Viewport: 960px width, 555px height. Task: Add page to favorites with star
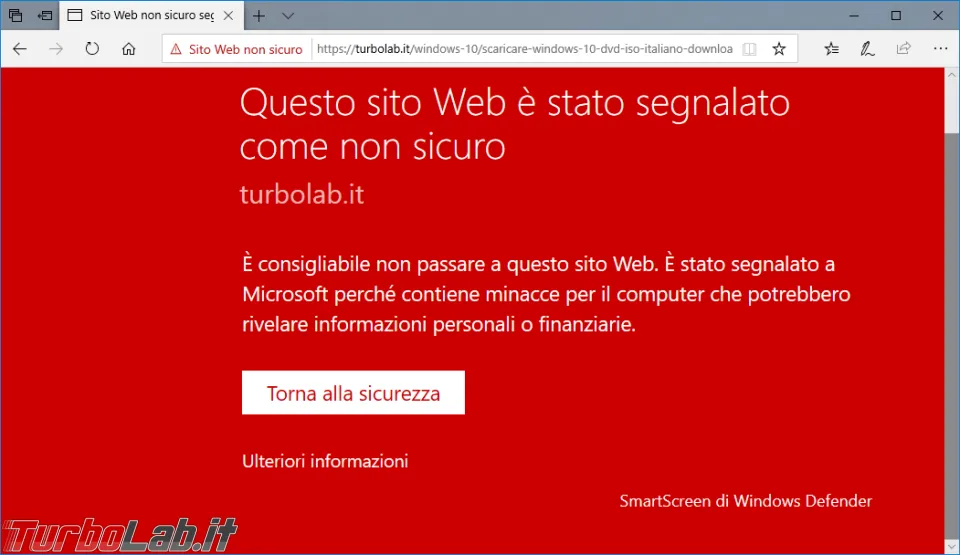(x=779, y=49)
